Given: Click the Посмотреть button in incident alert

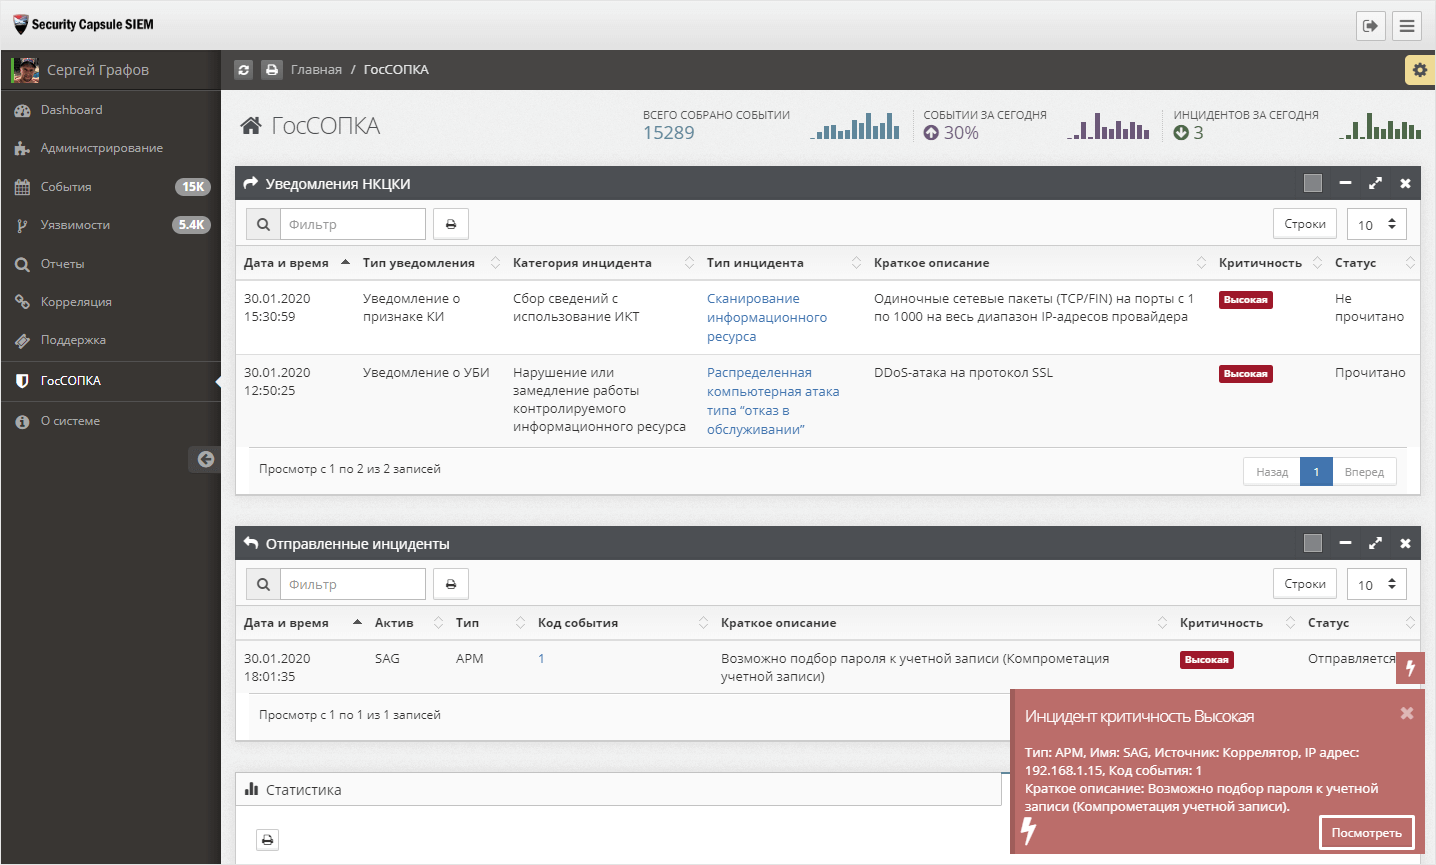Looking at the screenshot, I should click(1366, 833).
